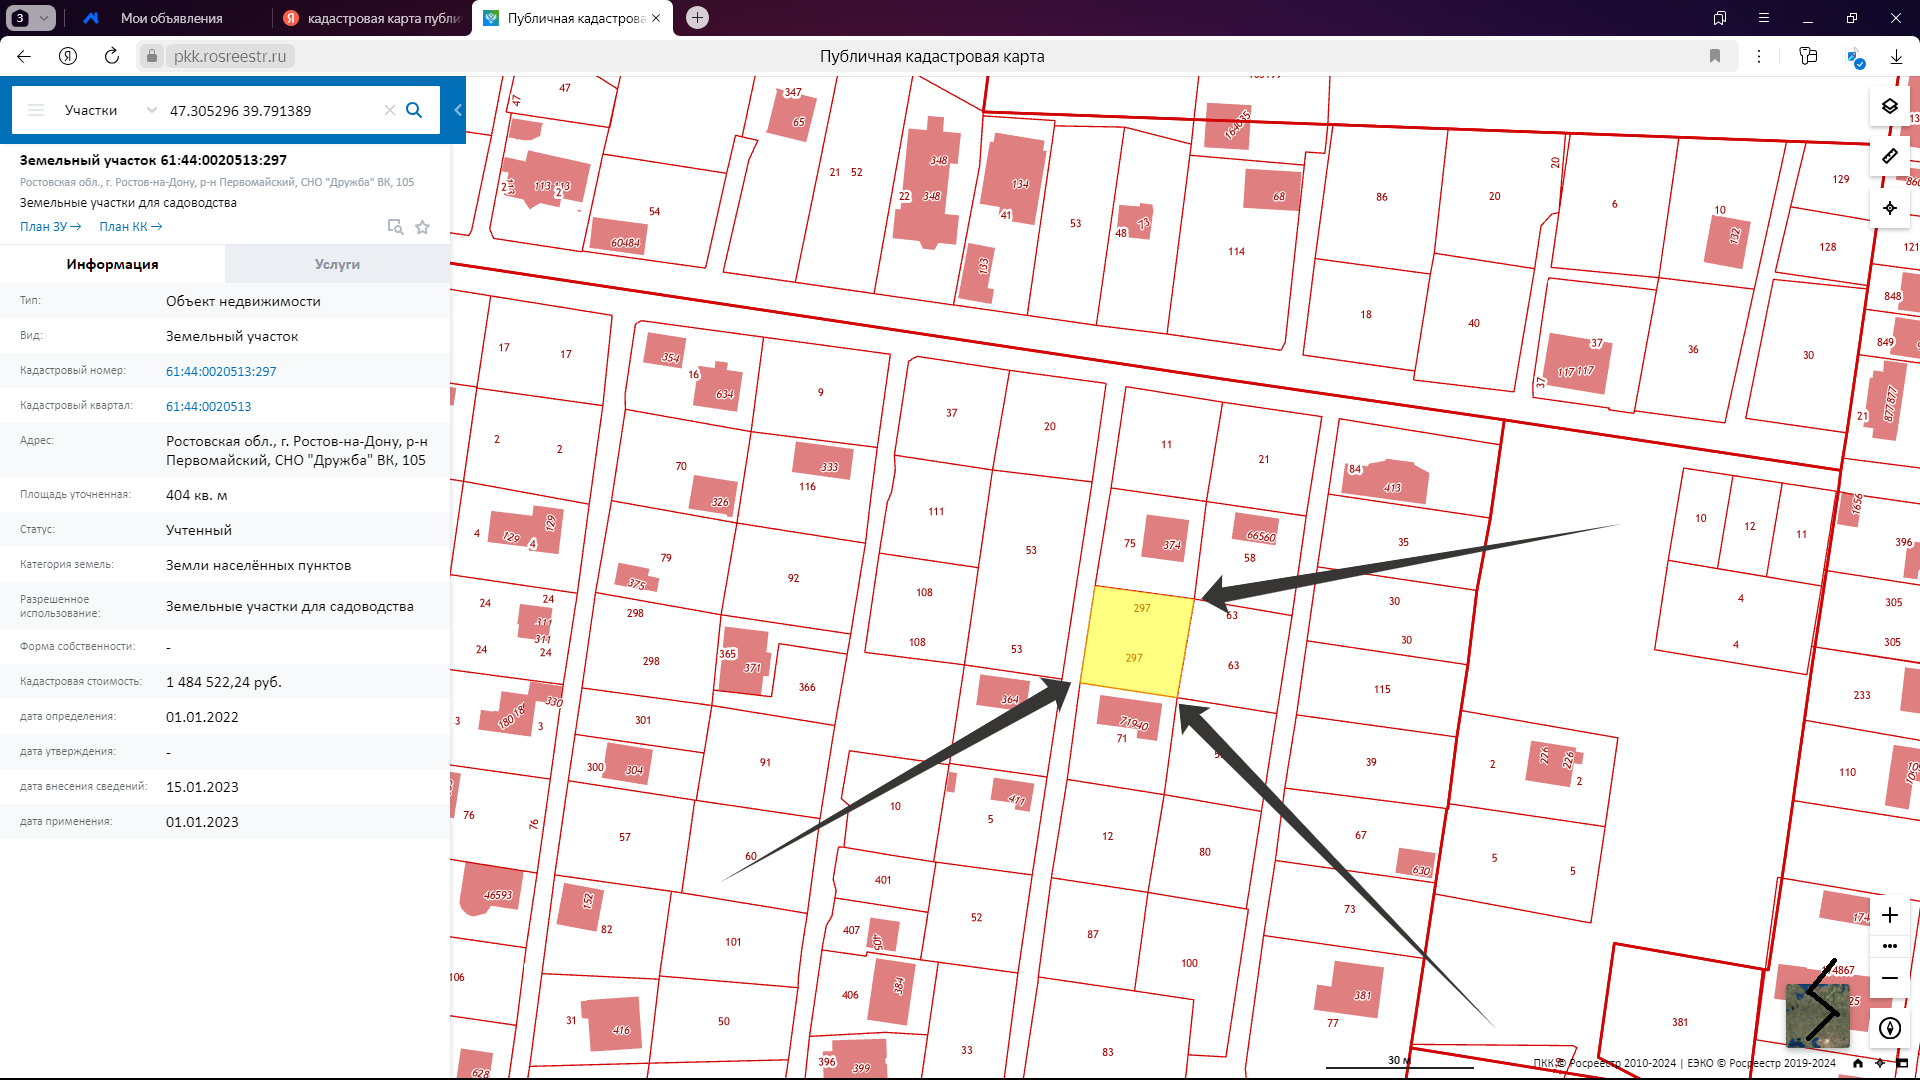The width and height of the screenshot is (1920, 1080).
Task: Switch to the Услуги tab
Action: point(337,264)
